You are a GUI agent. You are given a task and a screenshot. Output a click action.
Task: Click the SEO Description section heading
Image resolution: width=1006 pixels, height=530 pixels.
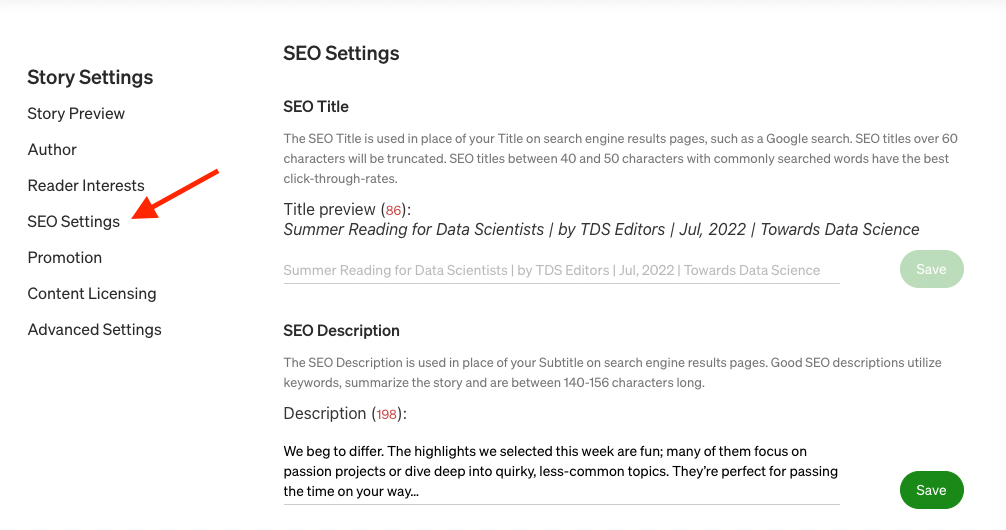pyautogui.click(x=341, y=330)
